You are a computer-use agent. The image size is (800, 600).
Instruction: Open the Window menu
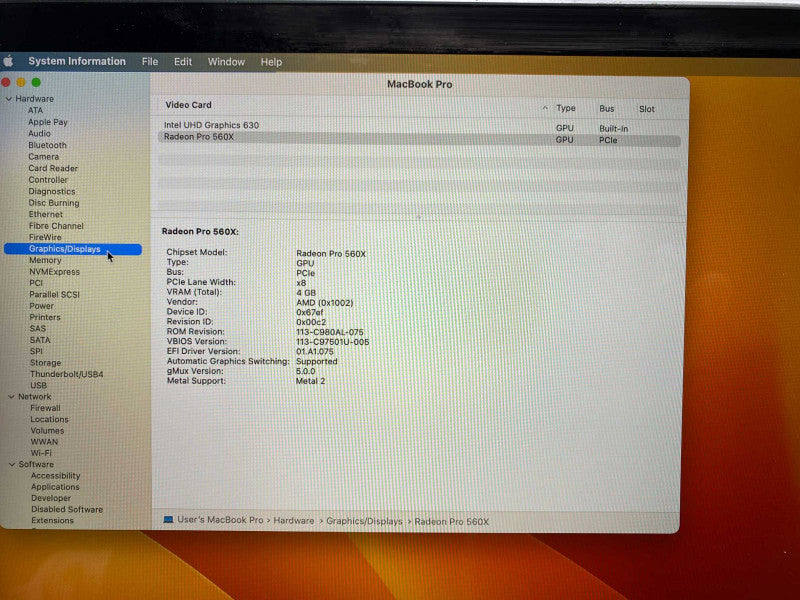coord(226,62)
